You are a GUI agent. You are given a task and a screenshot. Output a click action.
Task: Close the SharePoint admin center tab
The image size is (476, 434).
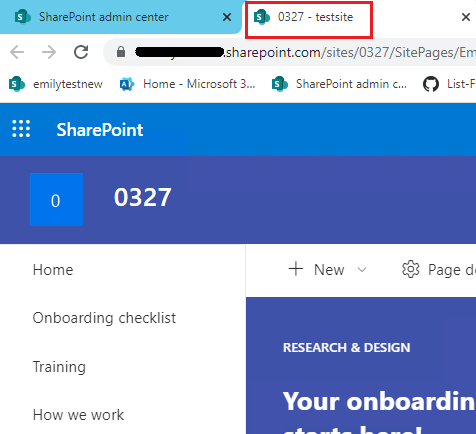[227, 17]
